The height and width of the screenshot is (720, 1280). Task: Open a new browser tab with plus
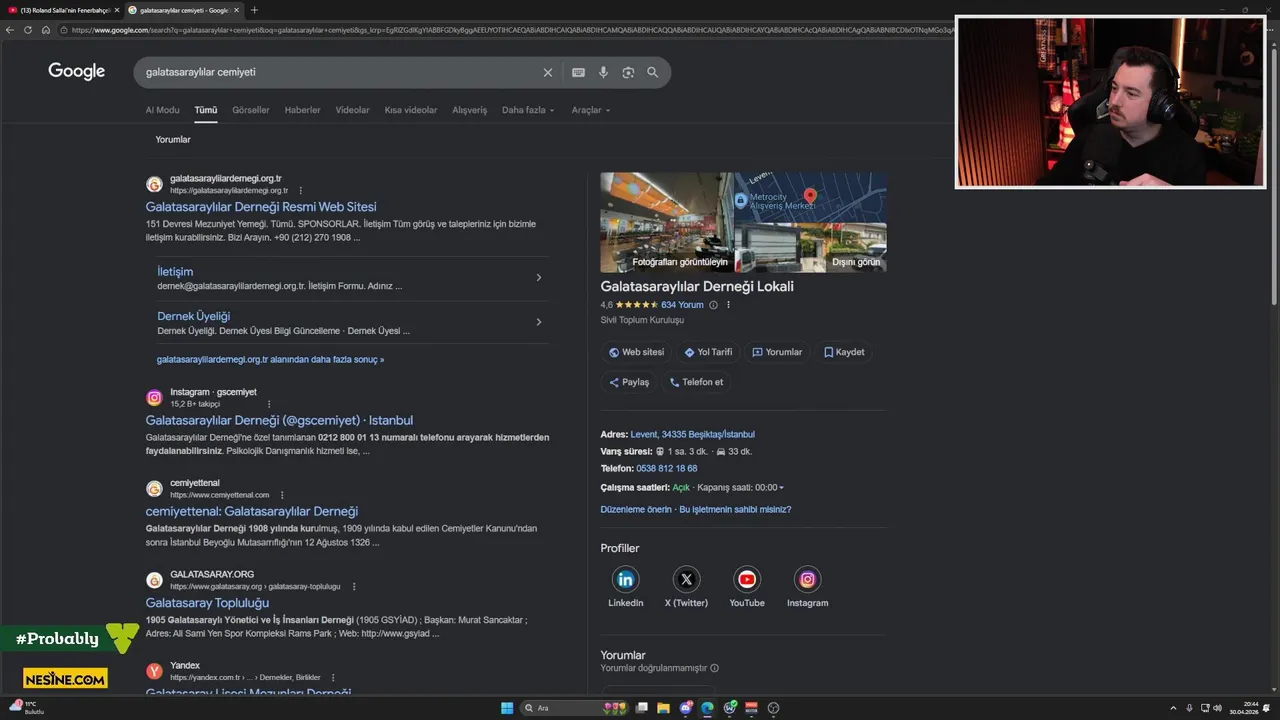[254, 10]
